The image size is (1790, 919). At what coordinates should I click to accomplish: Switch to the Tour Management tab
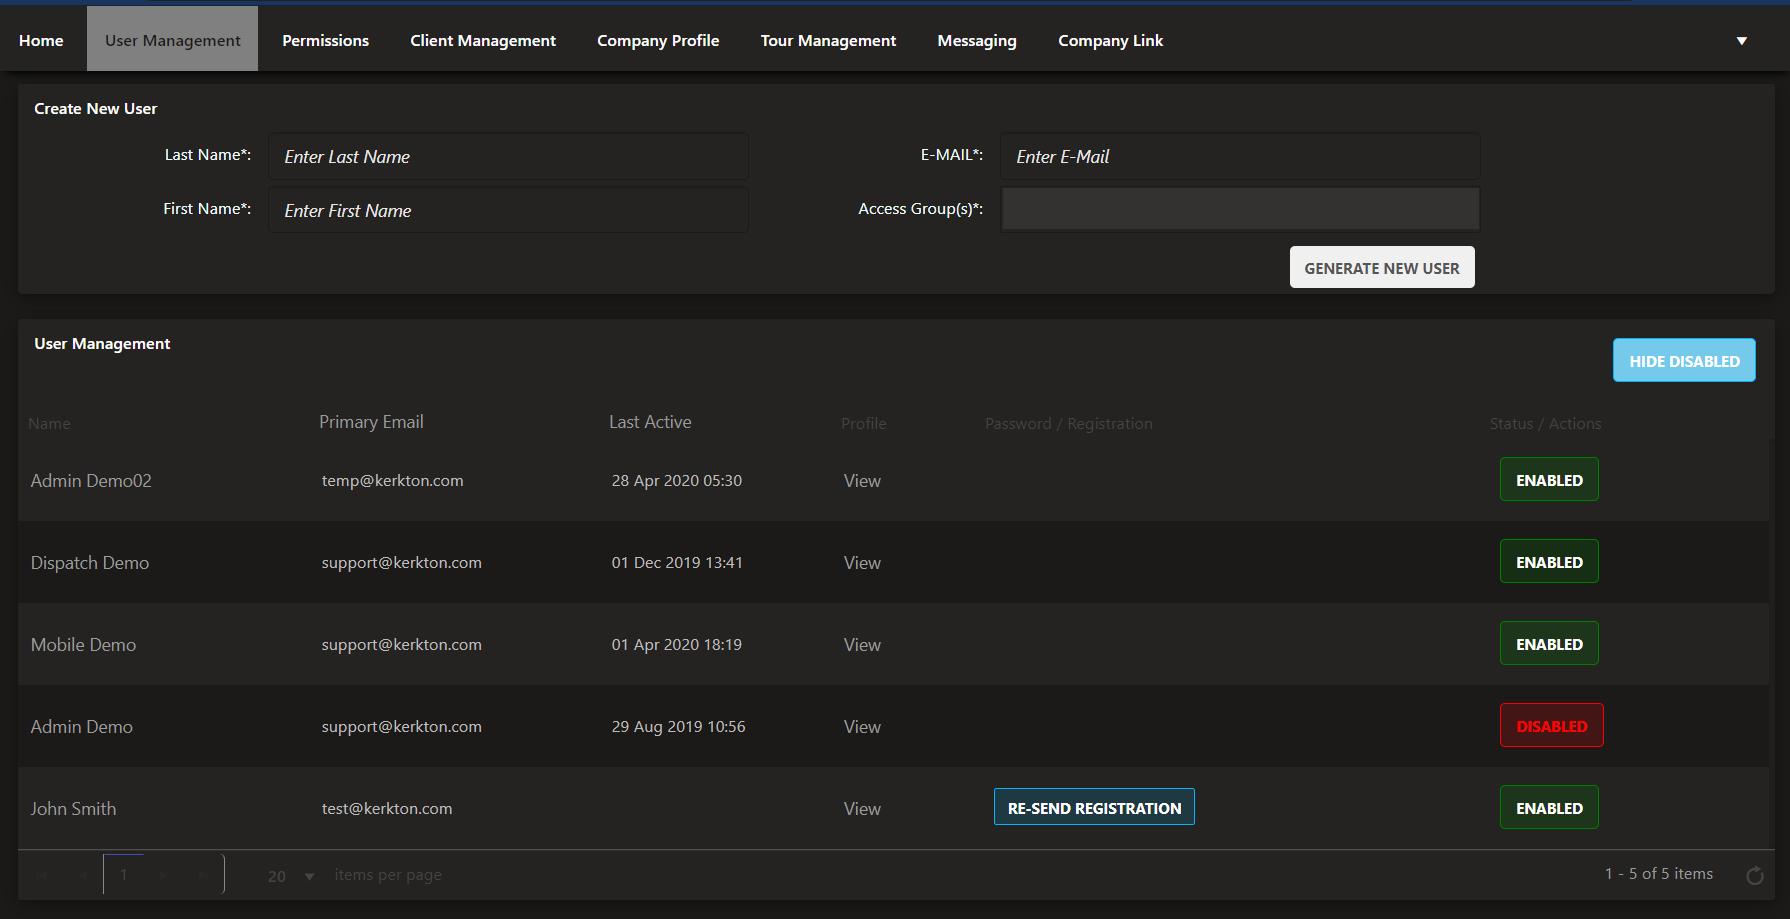[x=828, y=41]
